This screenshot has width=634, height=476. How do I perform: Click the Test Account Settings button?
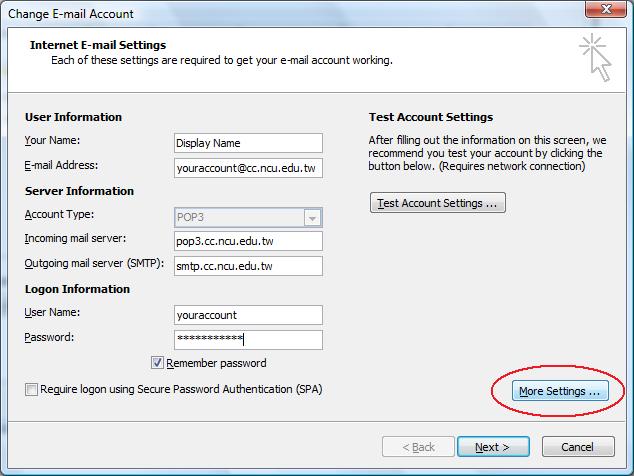pos(437,203)
